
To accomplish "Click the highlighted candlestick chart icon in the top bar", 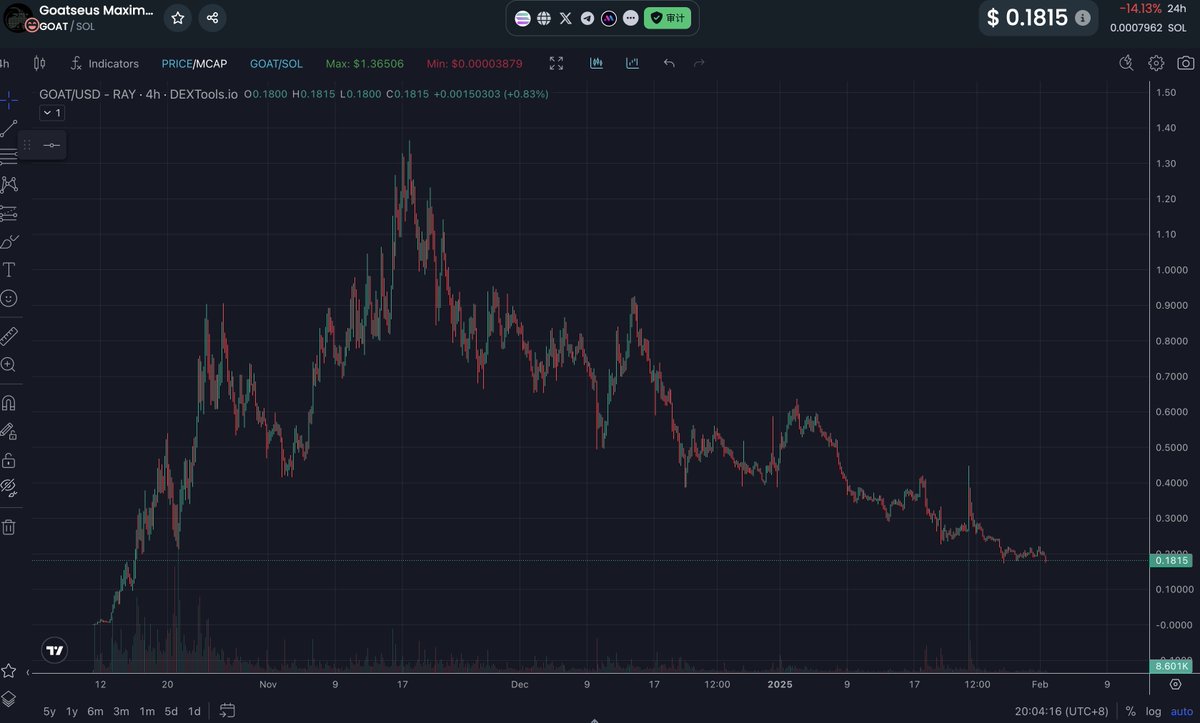I will [x=596, y=63].
